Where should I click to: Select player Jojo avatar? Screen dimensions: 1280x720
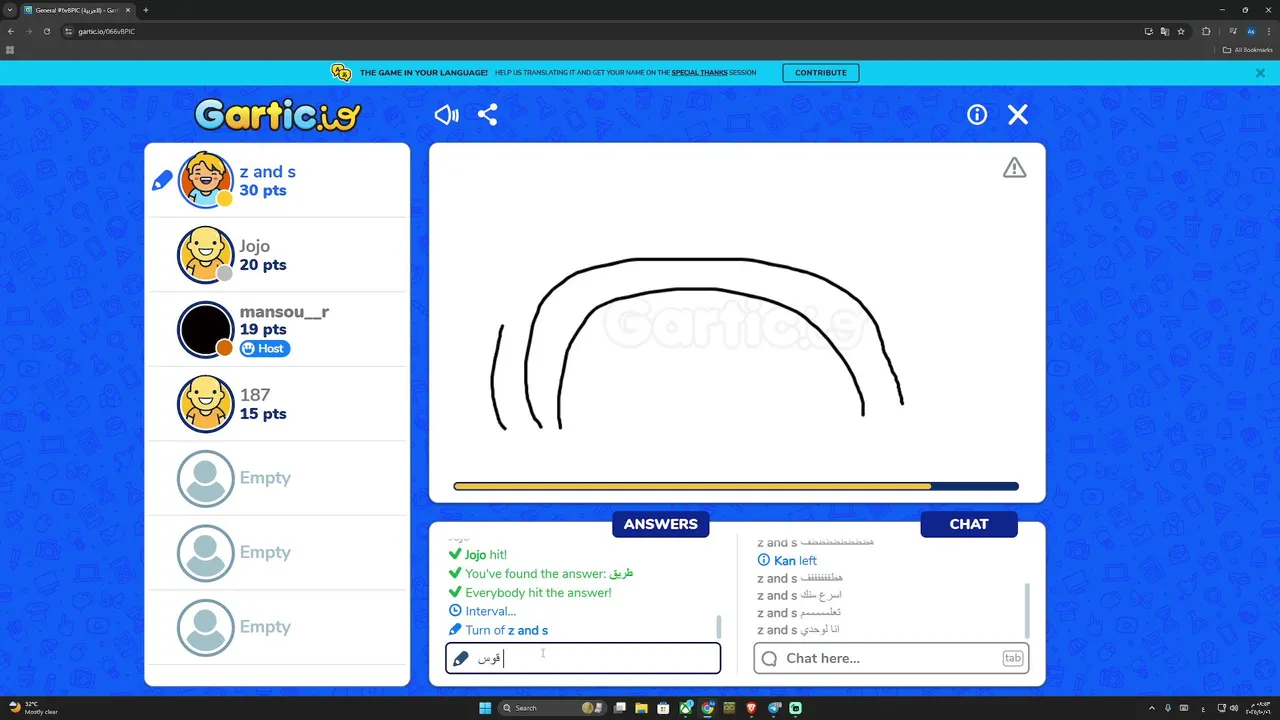pyautogui.click(x=205, y=255)
